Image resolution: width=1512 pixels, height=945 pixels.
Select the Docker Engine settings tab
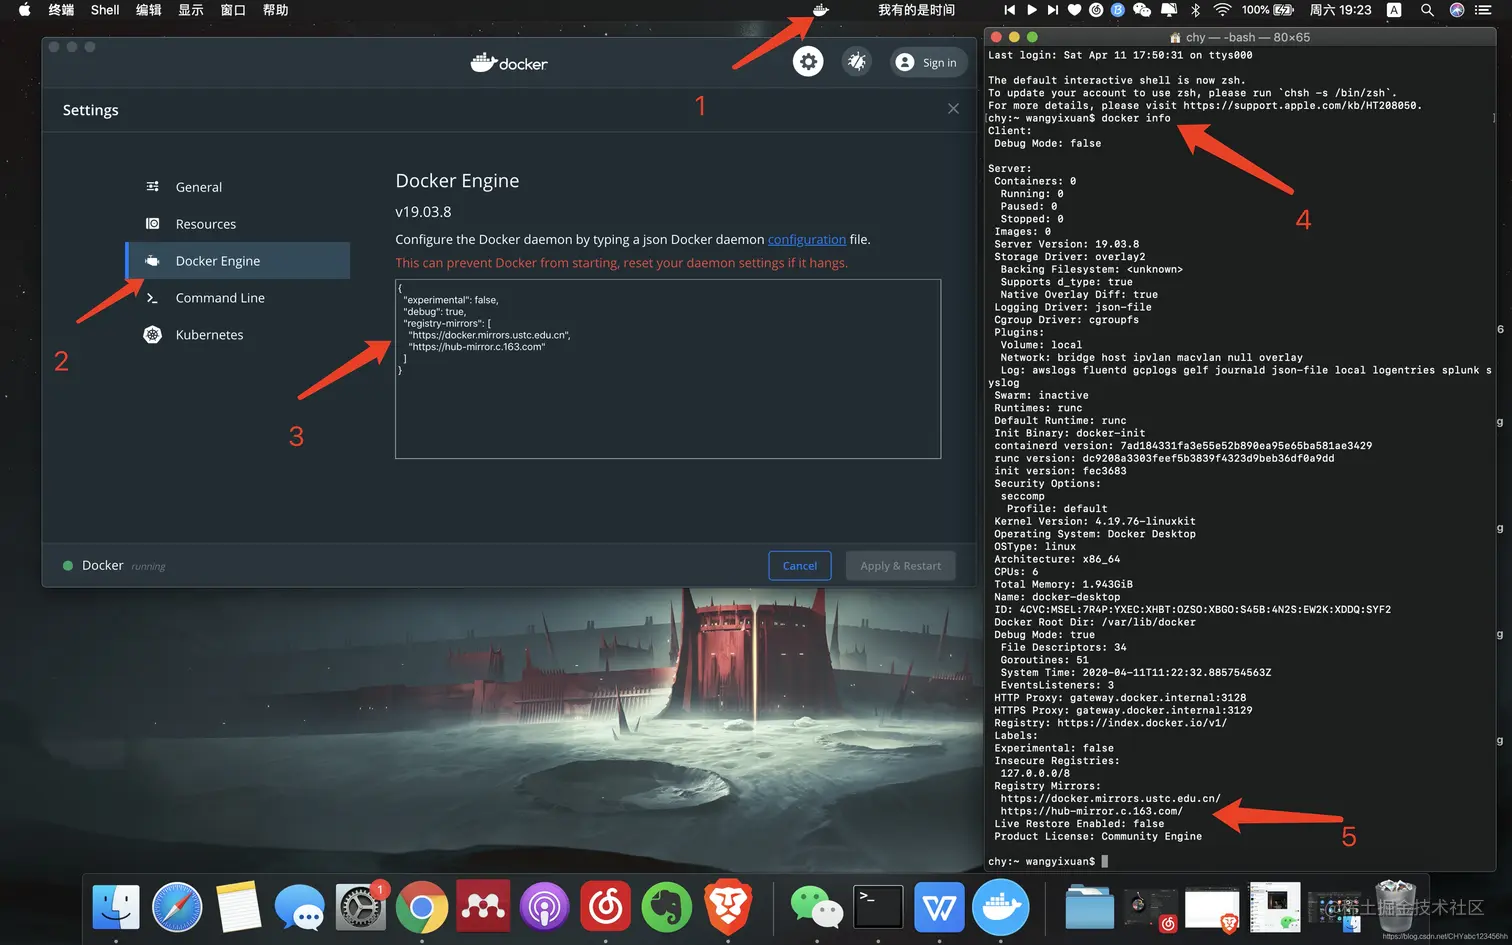(238, 261)
